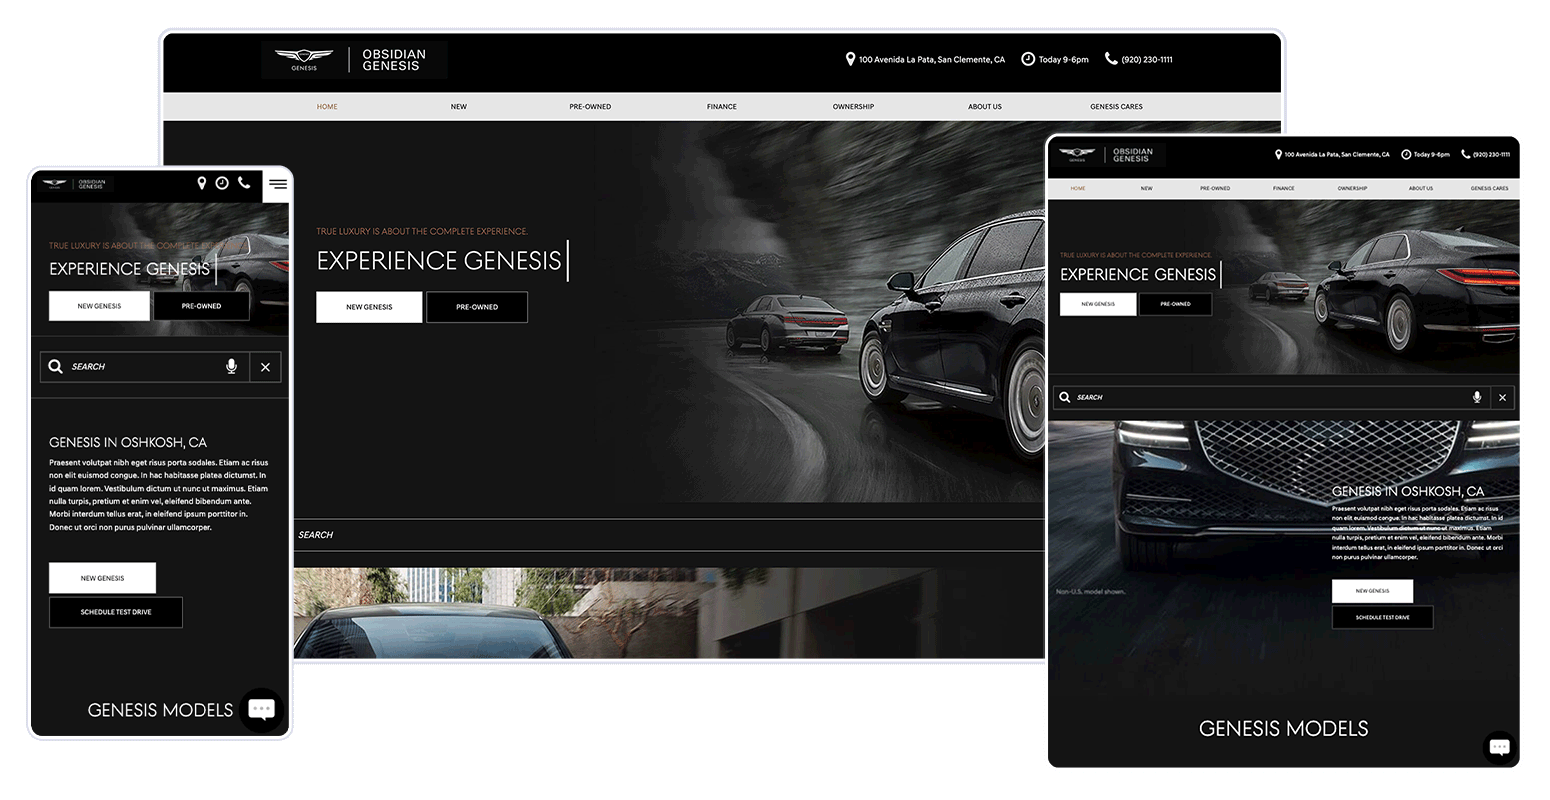1550x800 pixels.
Task: Close the mobile search bar with the X
Action: (265, 367)
